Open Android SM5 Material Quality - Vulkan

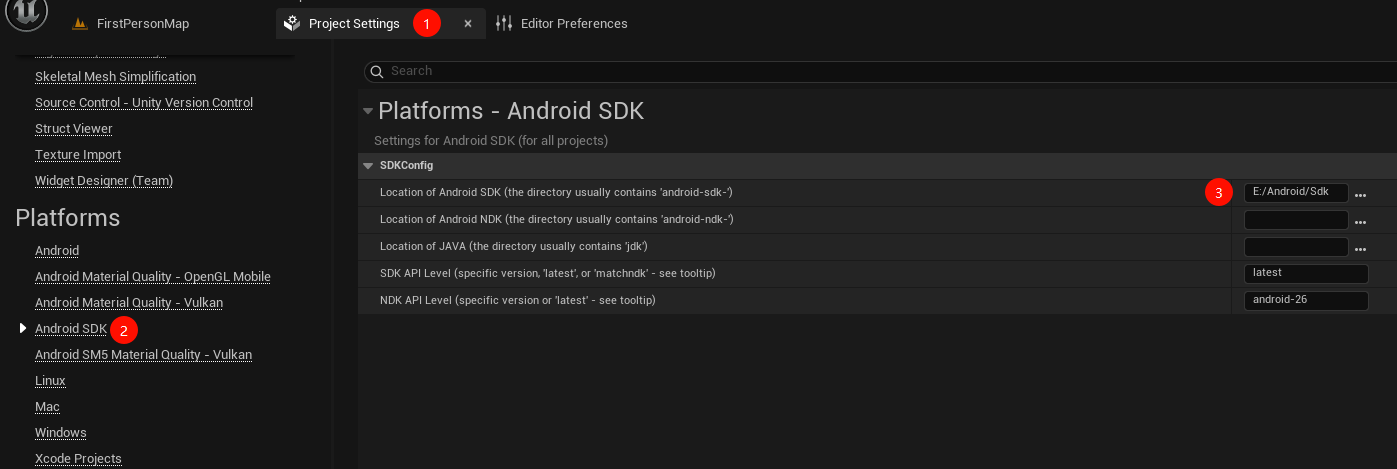[143, 355]
